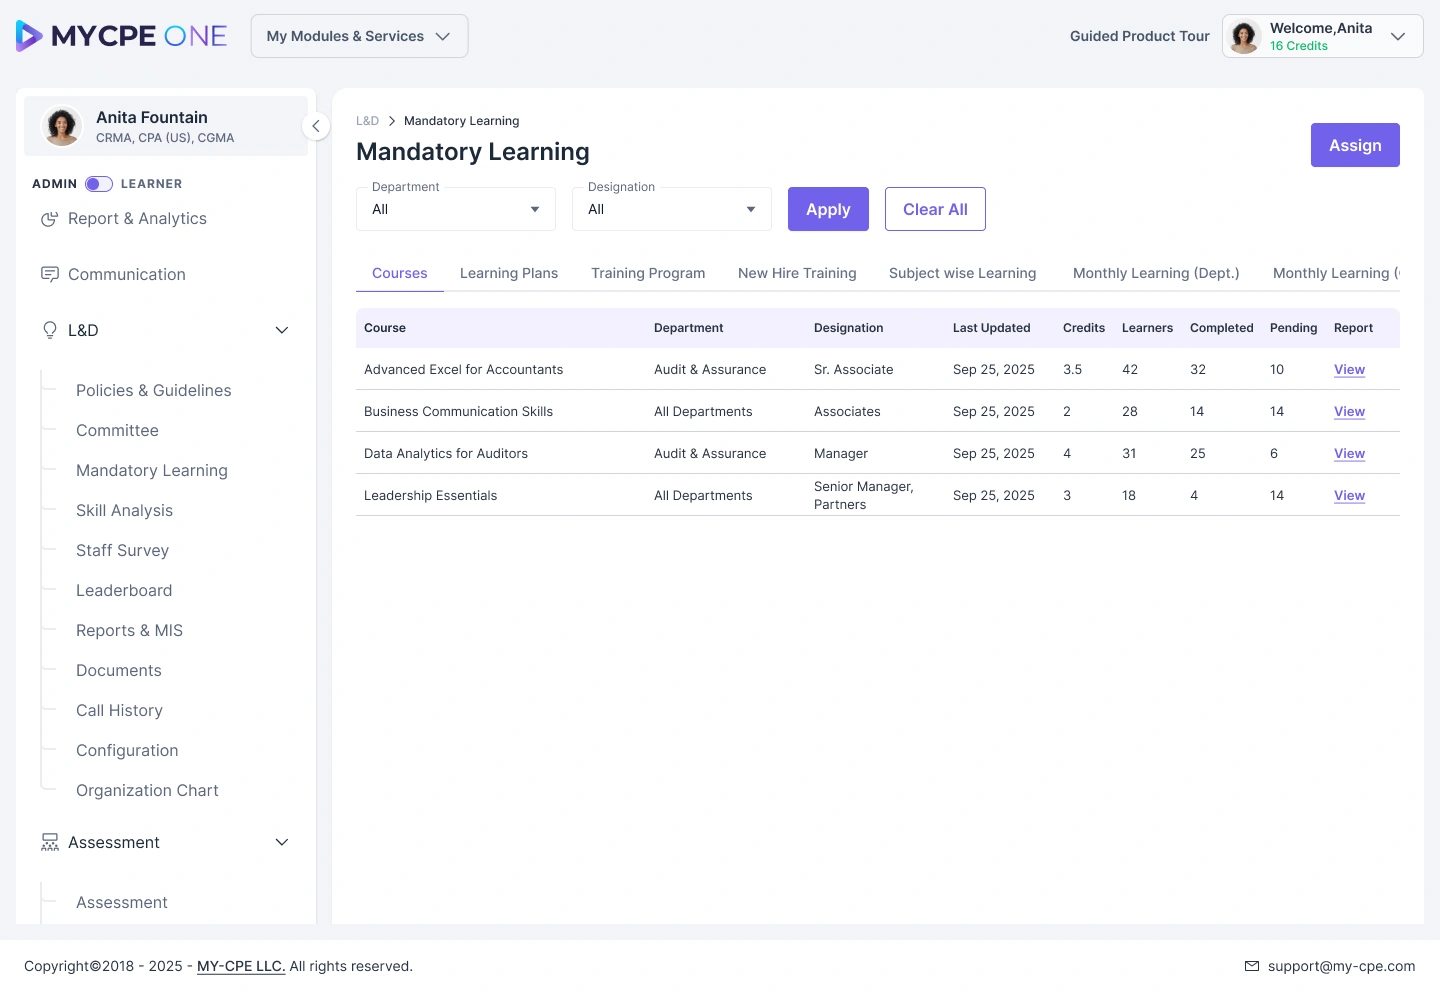The height and width of the screenshot is (992, 1440).
Task: Switch to the New Hire Training tab
Action: click(x=797, y=273)
